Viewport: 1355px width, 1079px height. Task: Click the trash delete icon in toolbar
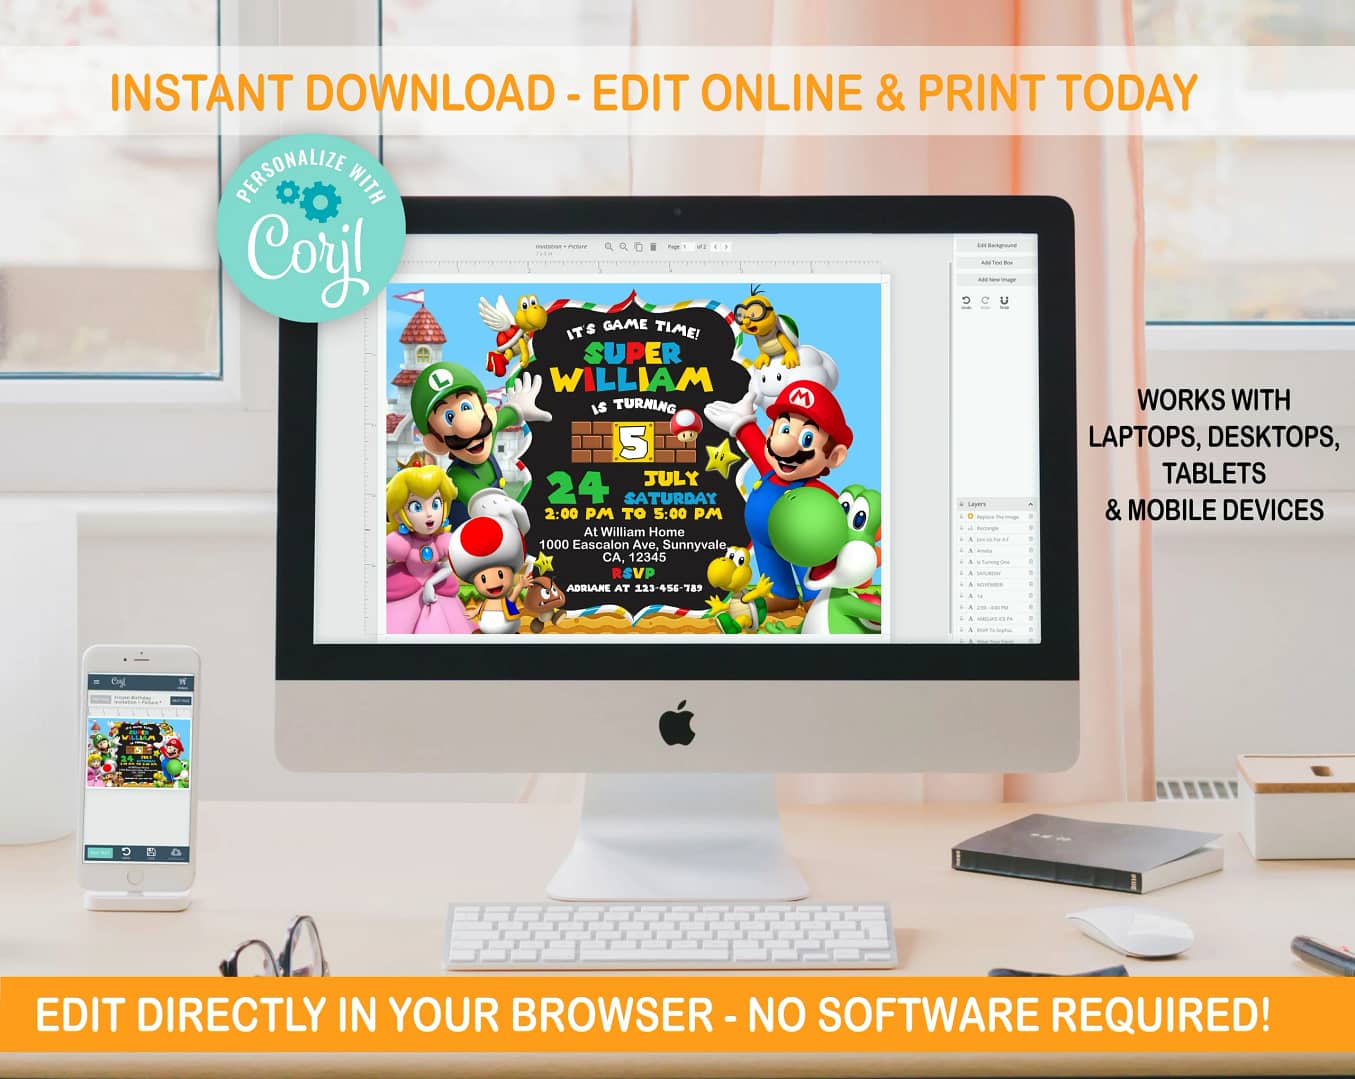[653, 247]
